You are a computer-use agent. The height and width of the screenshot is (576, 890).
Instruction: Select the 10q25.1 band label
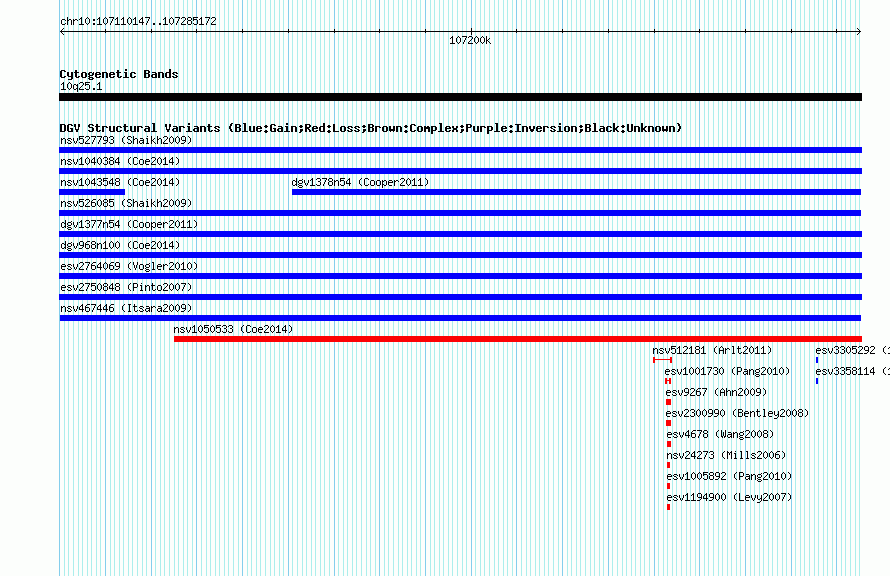tap(81, 86)
